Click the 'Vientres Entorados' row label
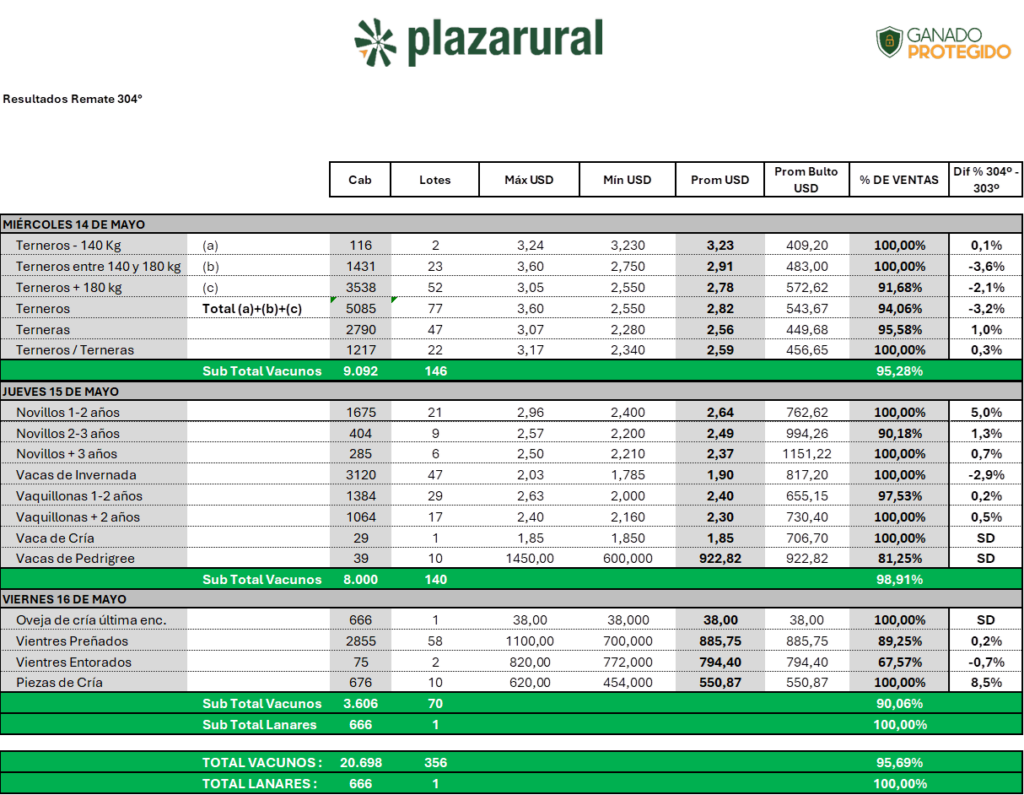 (74, 662)
